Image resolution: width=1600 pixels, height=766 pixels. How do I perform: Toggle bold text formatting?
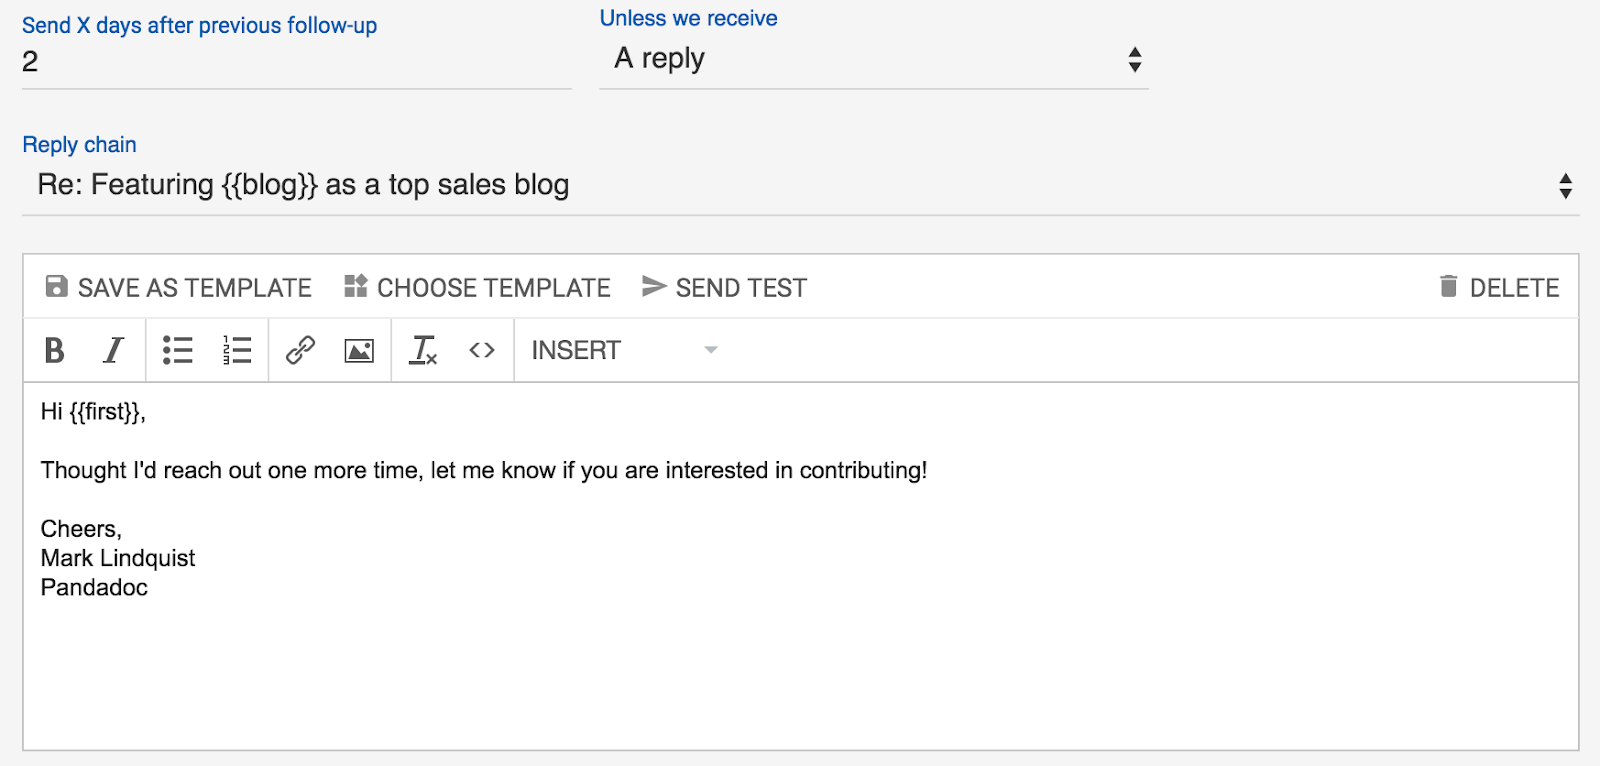click(x=55, y=350)
